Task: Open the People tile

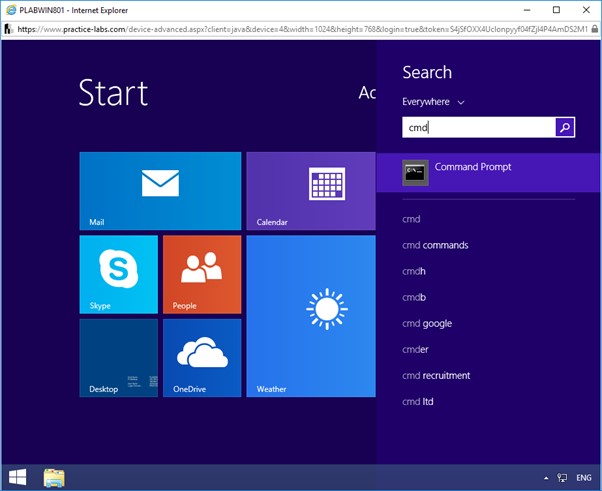Action: click(x=202, y=274)
